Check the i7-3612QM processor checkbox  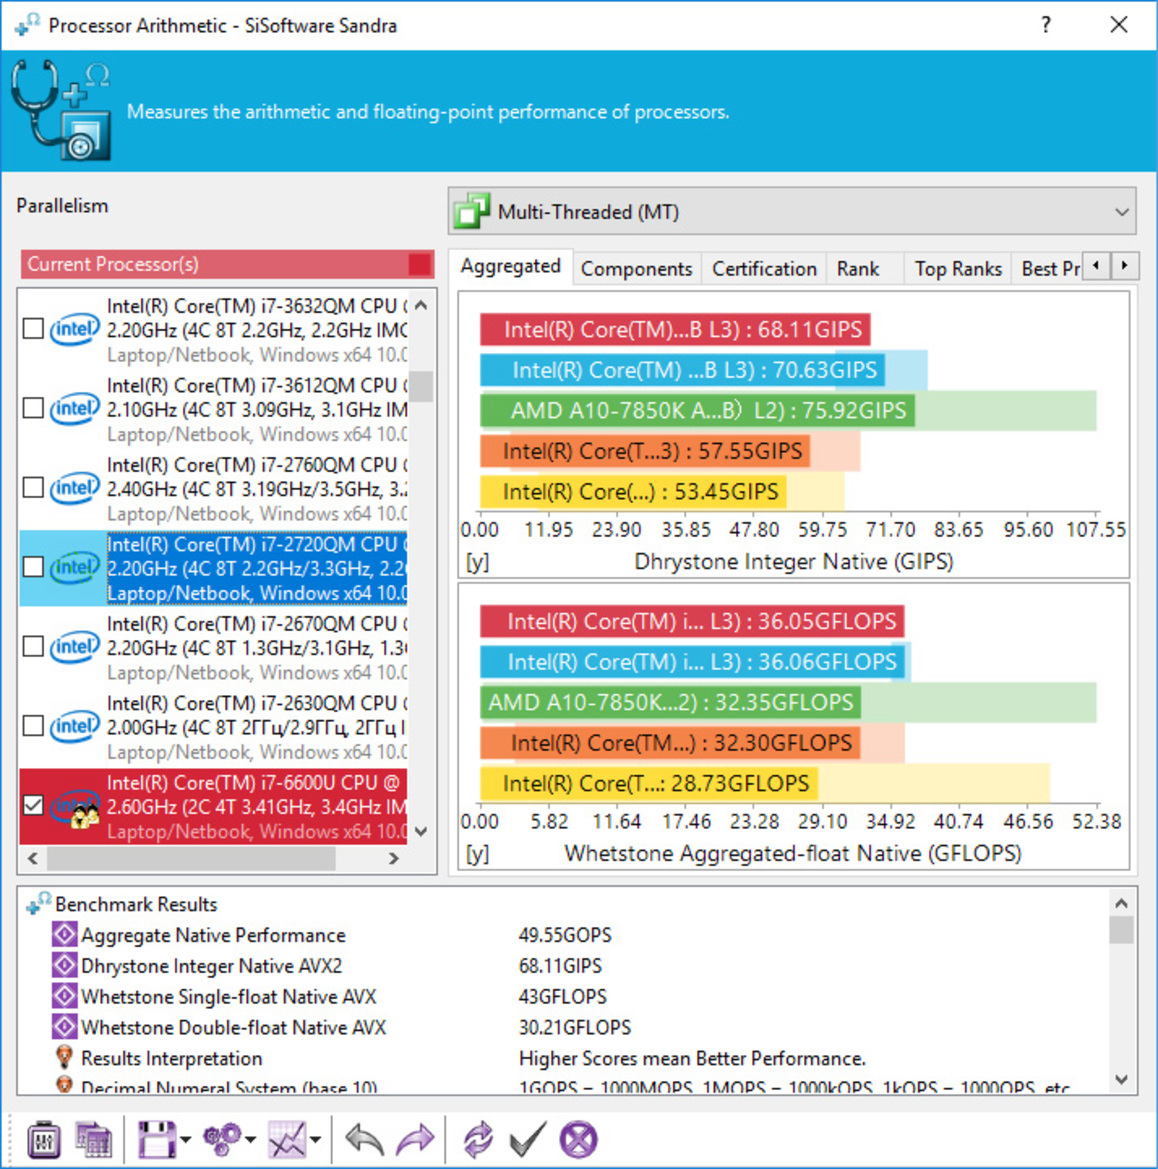point(33,408)
